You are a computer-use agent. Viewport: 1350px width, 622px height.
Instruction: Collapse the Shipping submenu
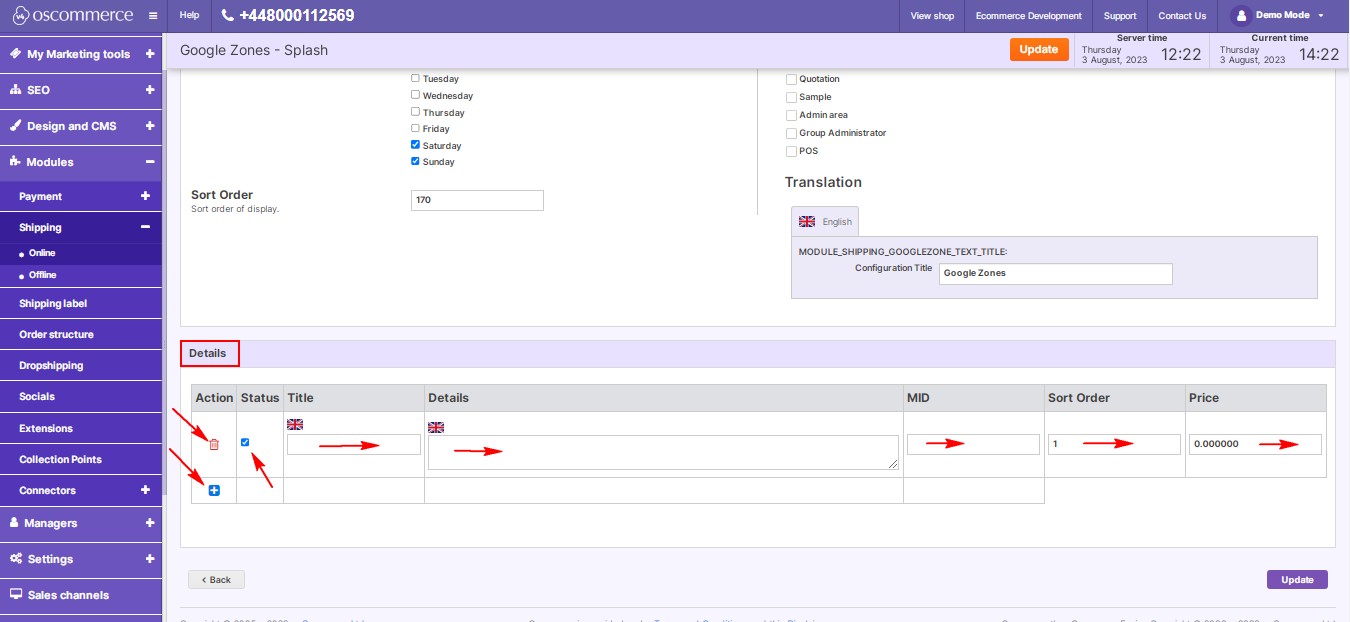click(x=145, y=227)
